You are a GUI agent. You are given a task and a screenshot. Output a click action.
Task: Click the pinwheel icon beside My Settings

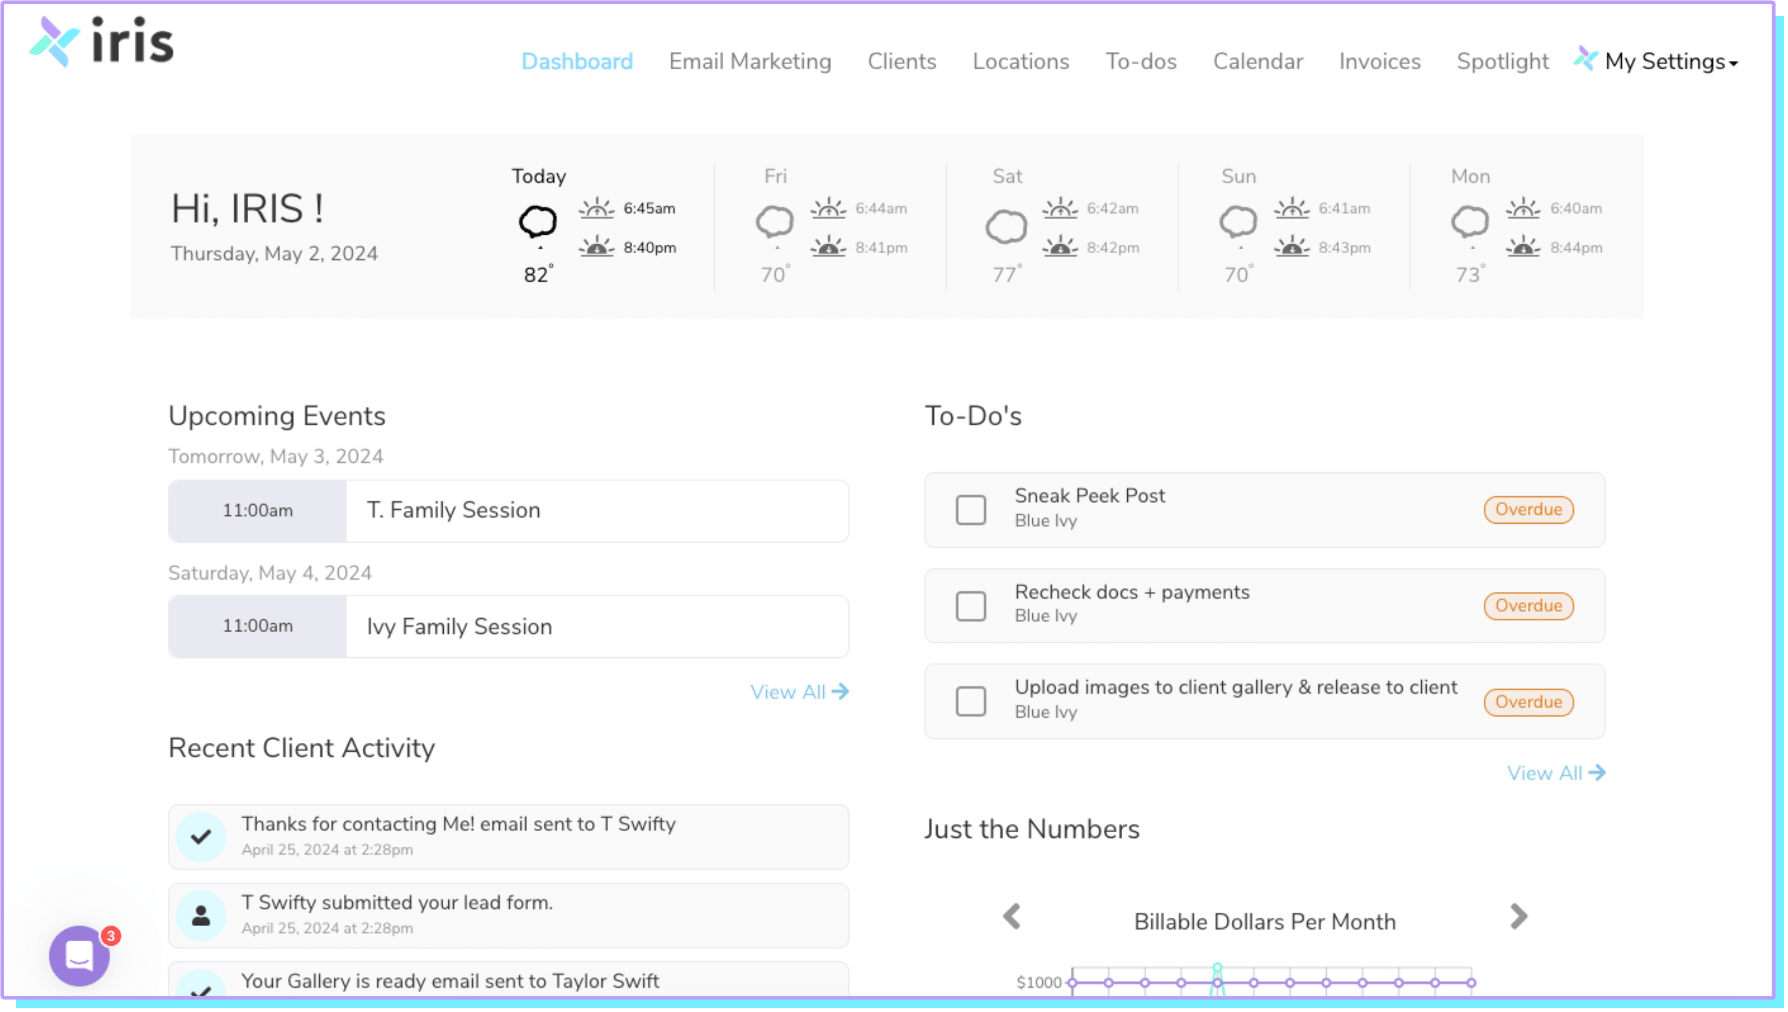coord(1585,59)
